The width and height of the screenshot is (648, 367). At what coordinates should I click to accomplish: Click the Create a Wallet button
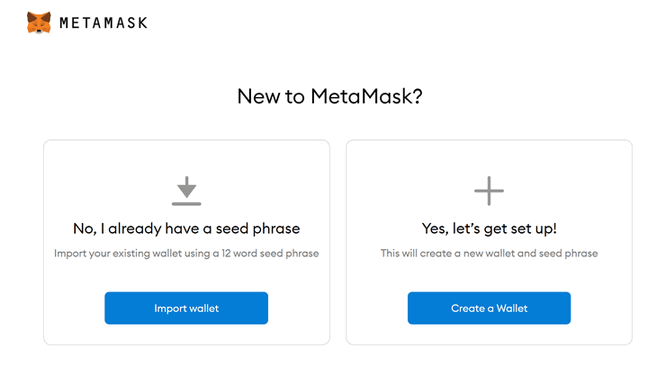(x=489, y=308)
